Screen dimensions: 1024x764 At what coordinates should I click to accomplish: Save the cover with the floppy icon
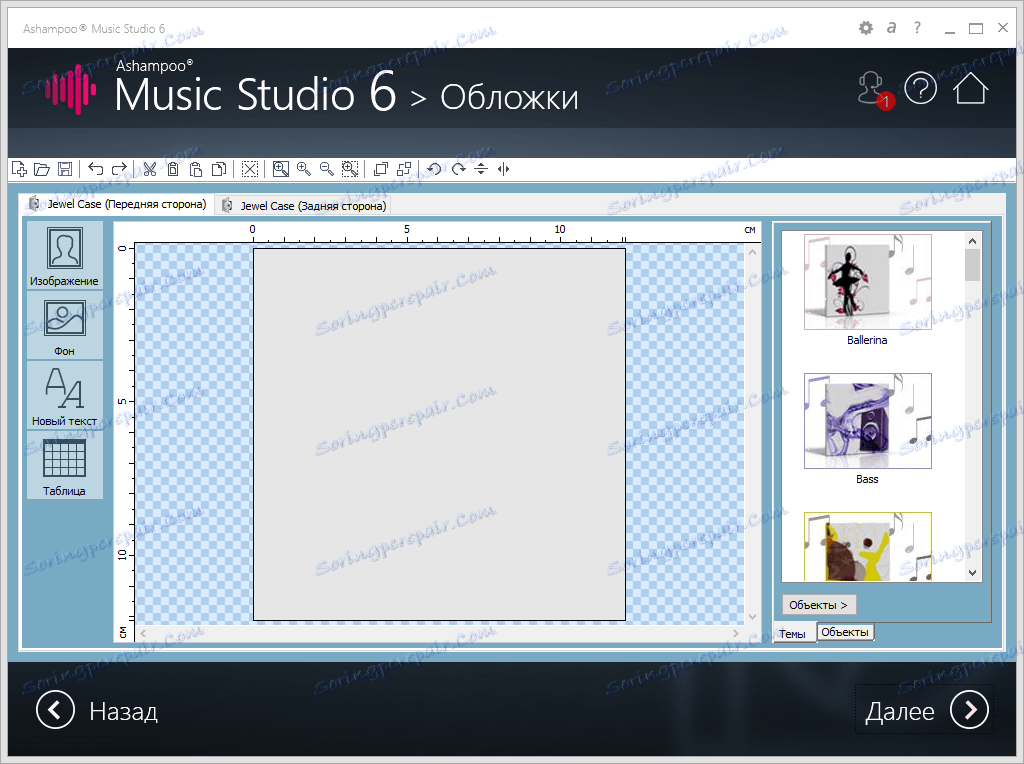click(65, 169)
